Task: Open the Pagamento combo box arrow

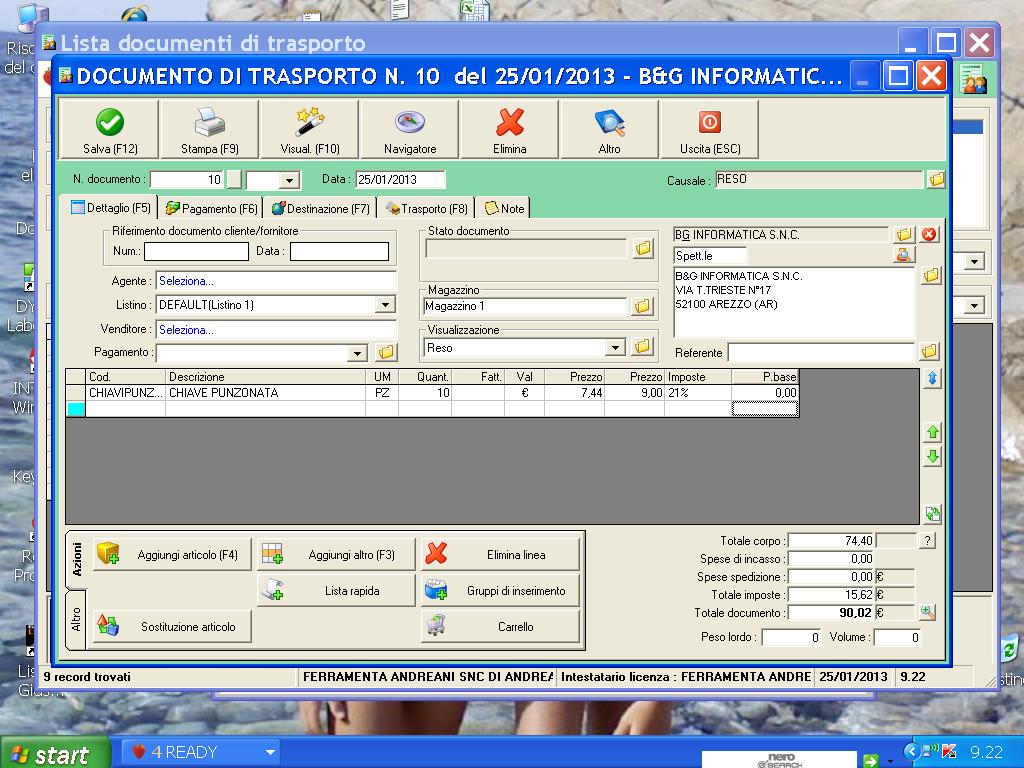Action: [x=357, y=353]
